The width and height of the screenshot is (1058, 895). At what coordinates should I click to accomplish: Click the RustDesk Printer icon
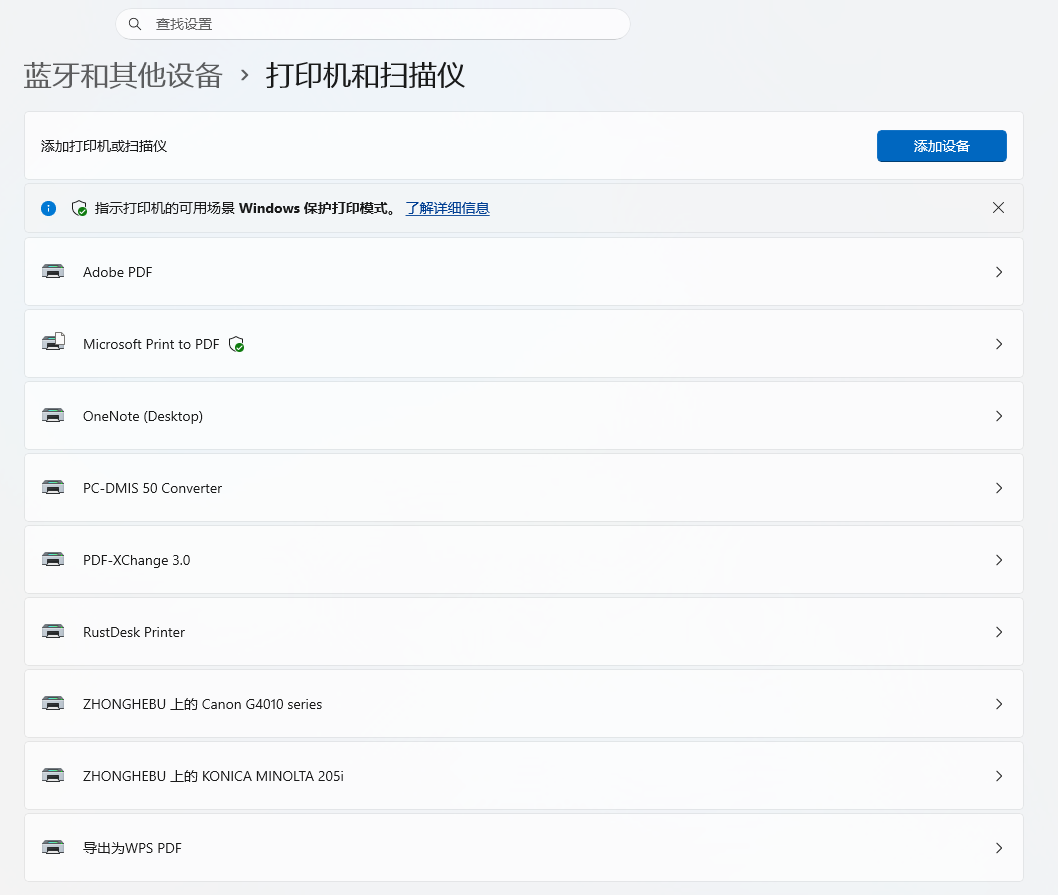coord(53,631)
